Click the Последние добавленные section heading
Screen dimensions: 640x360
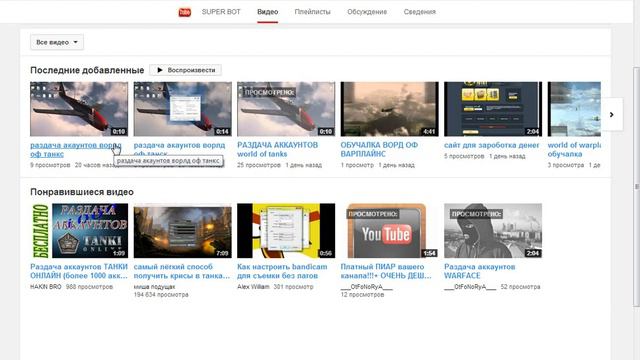(x=87, y=70)
